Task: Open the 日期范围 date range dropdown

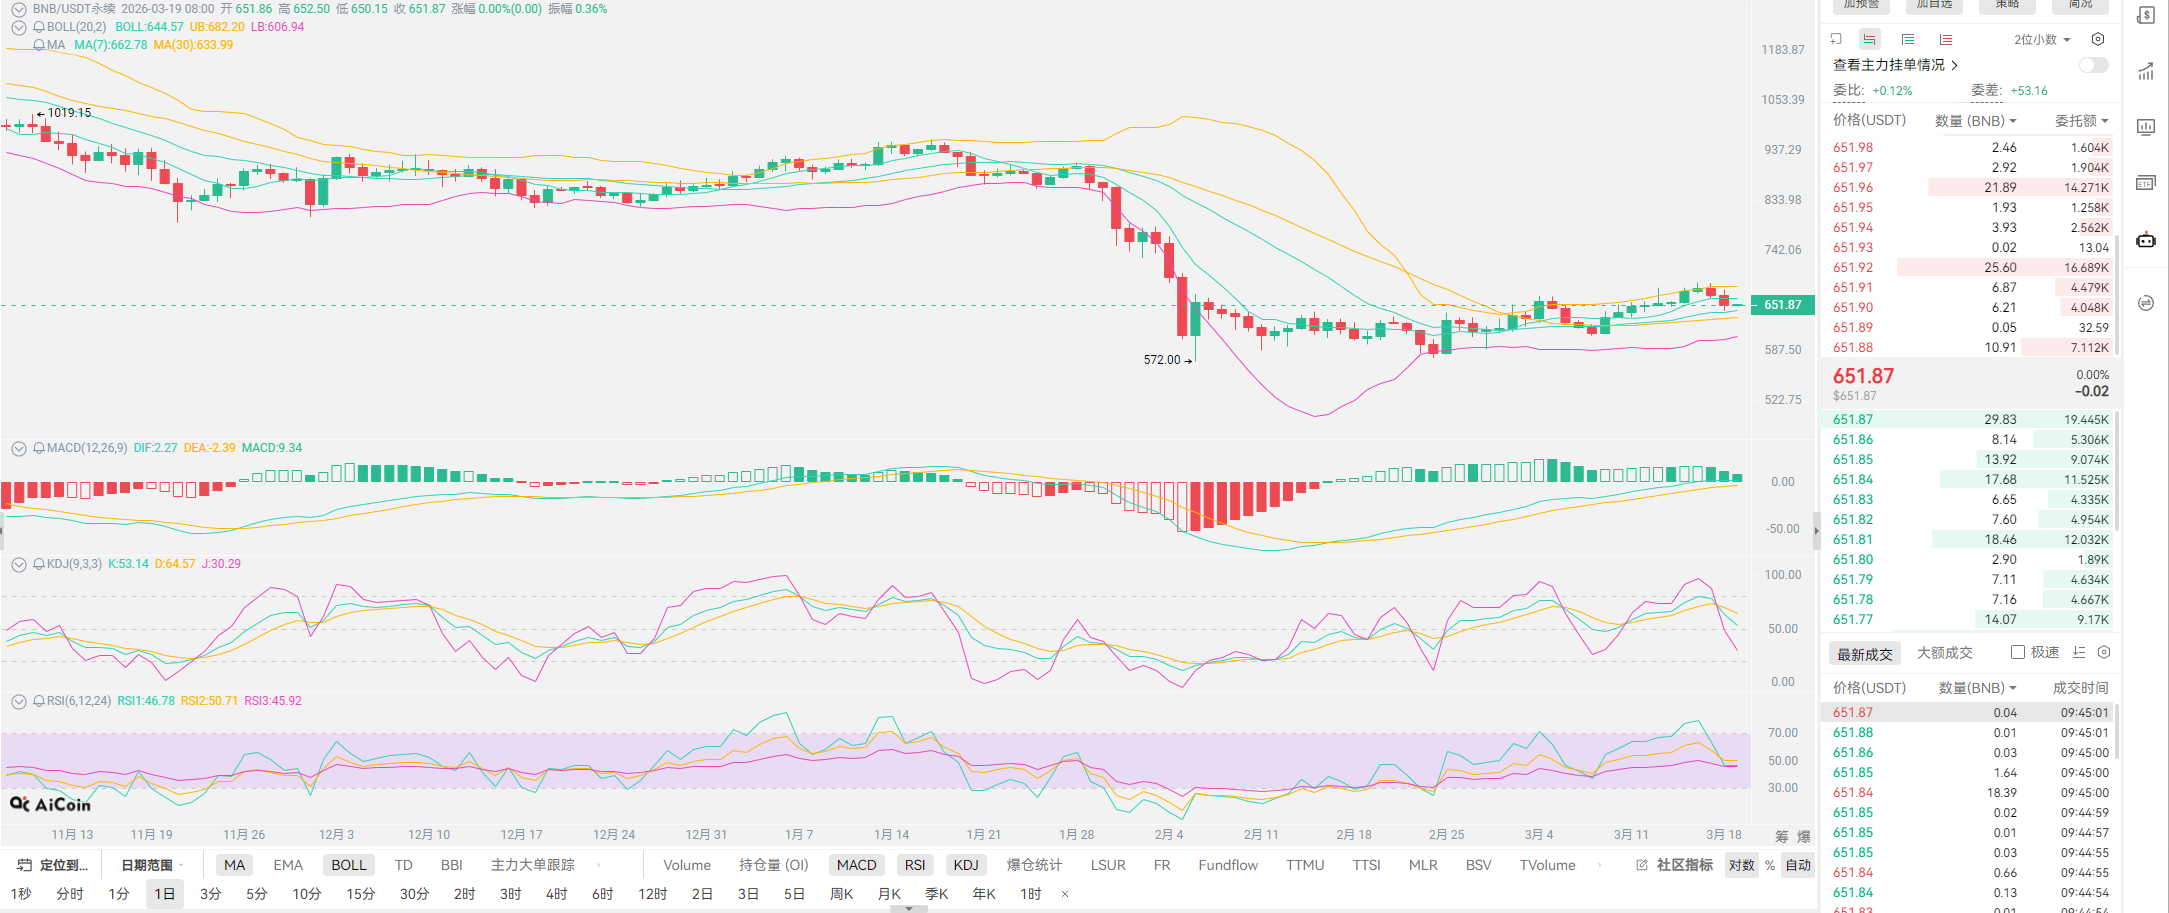Action: 151,865
